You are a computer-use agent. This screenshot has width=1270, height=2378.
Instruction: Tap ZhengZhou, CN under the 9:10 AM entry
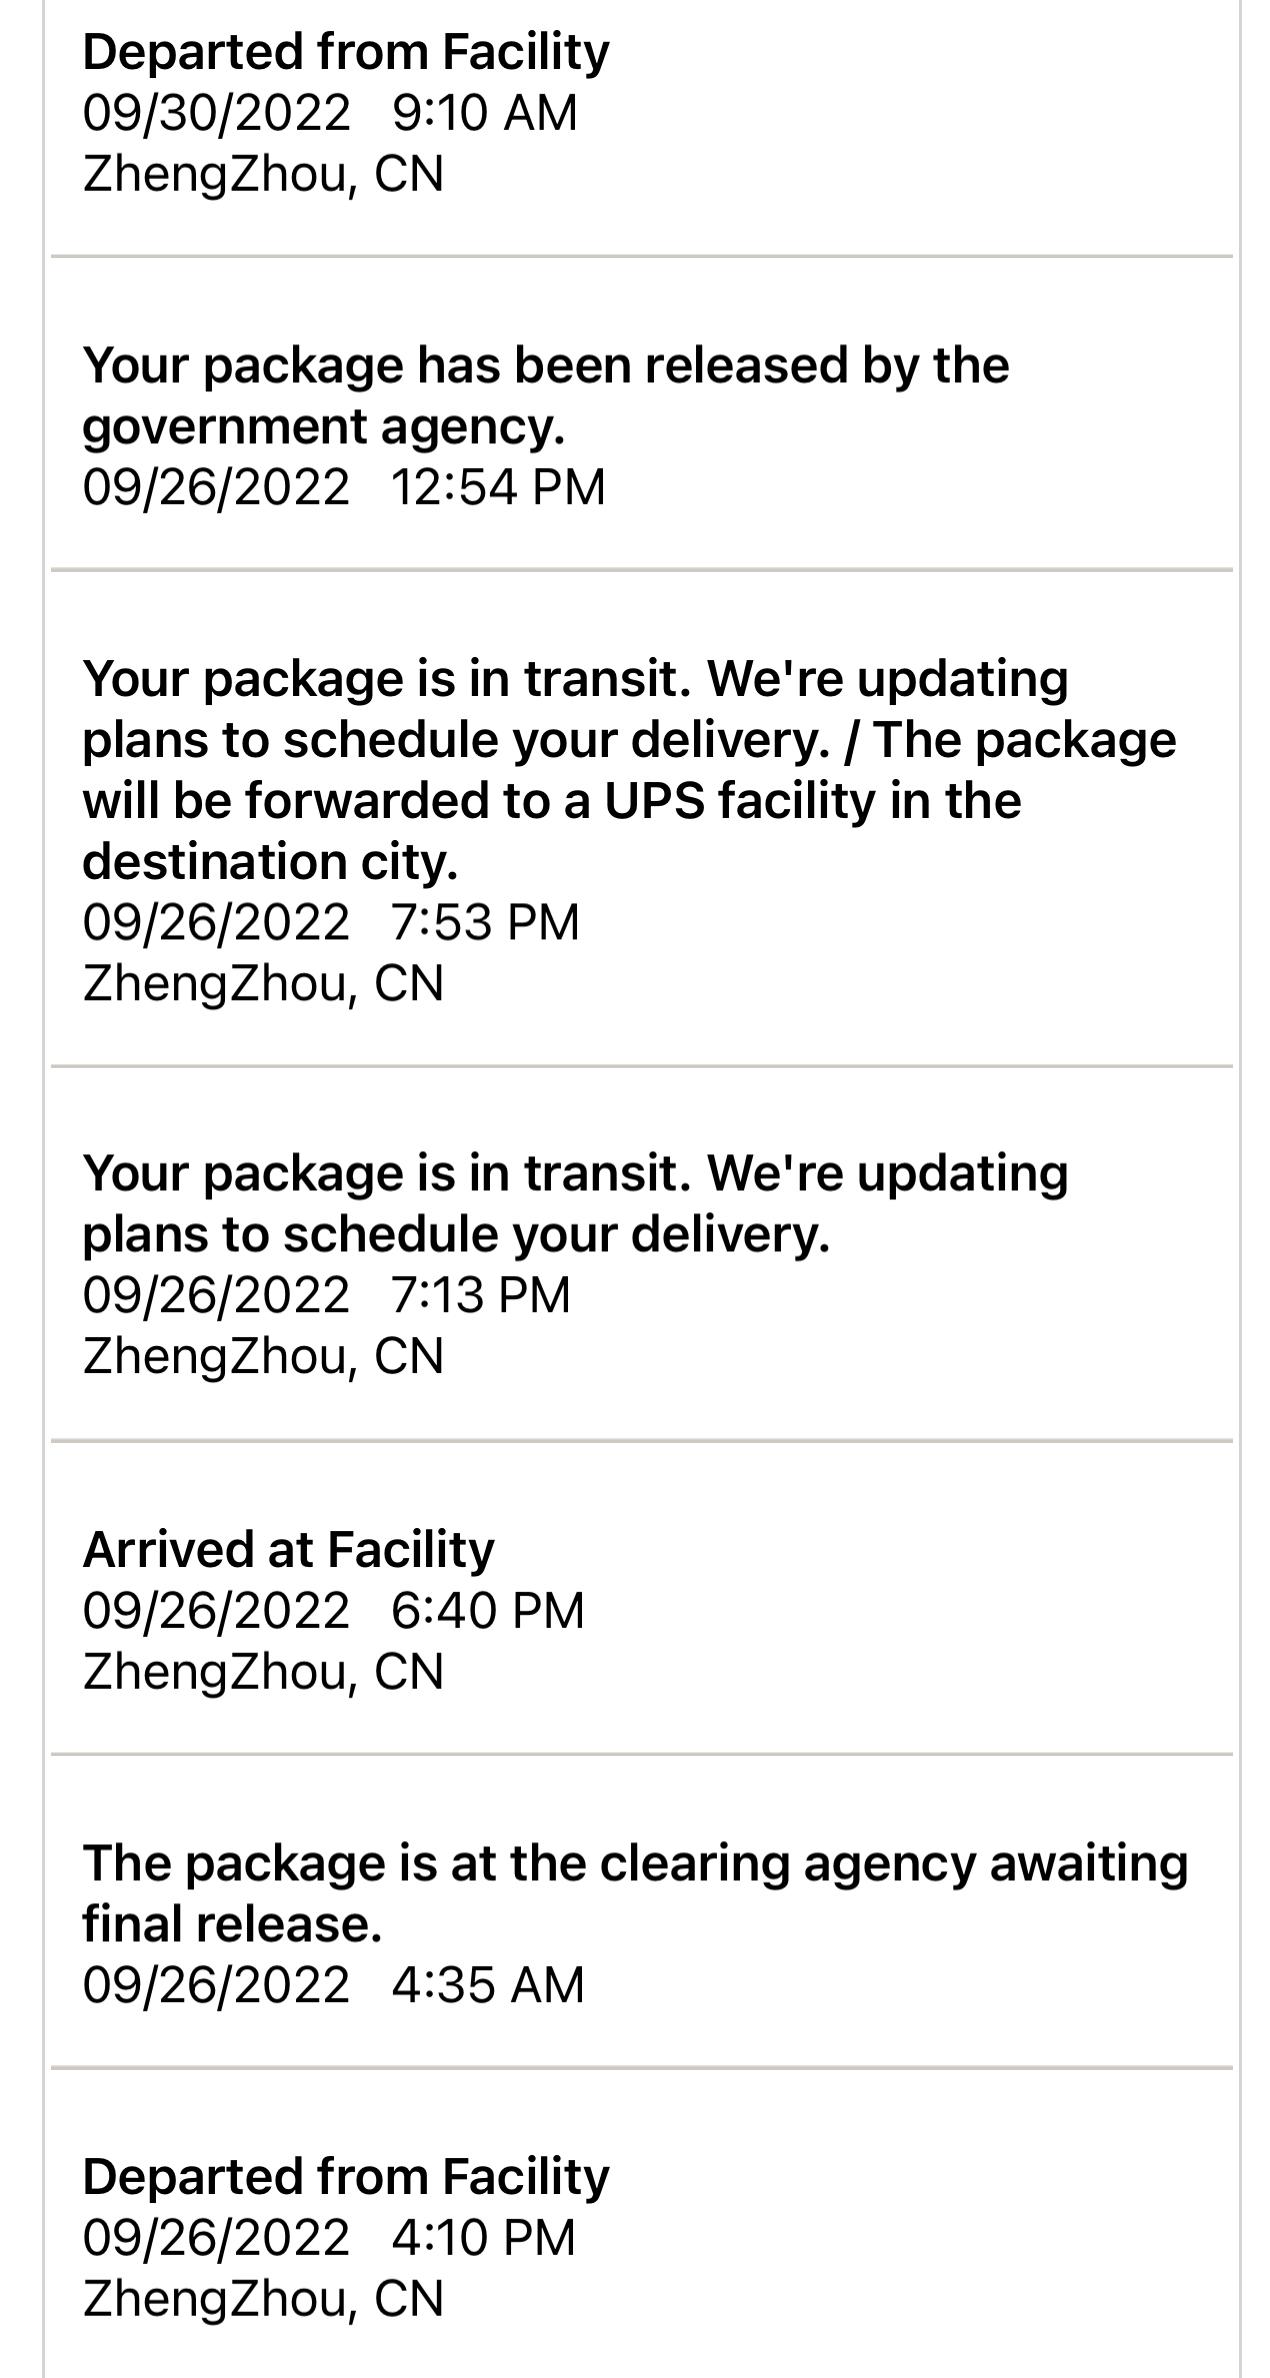coord(262,174)
